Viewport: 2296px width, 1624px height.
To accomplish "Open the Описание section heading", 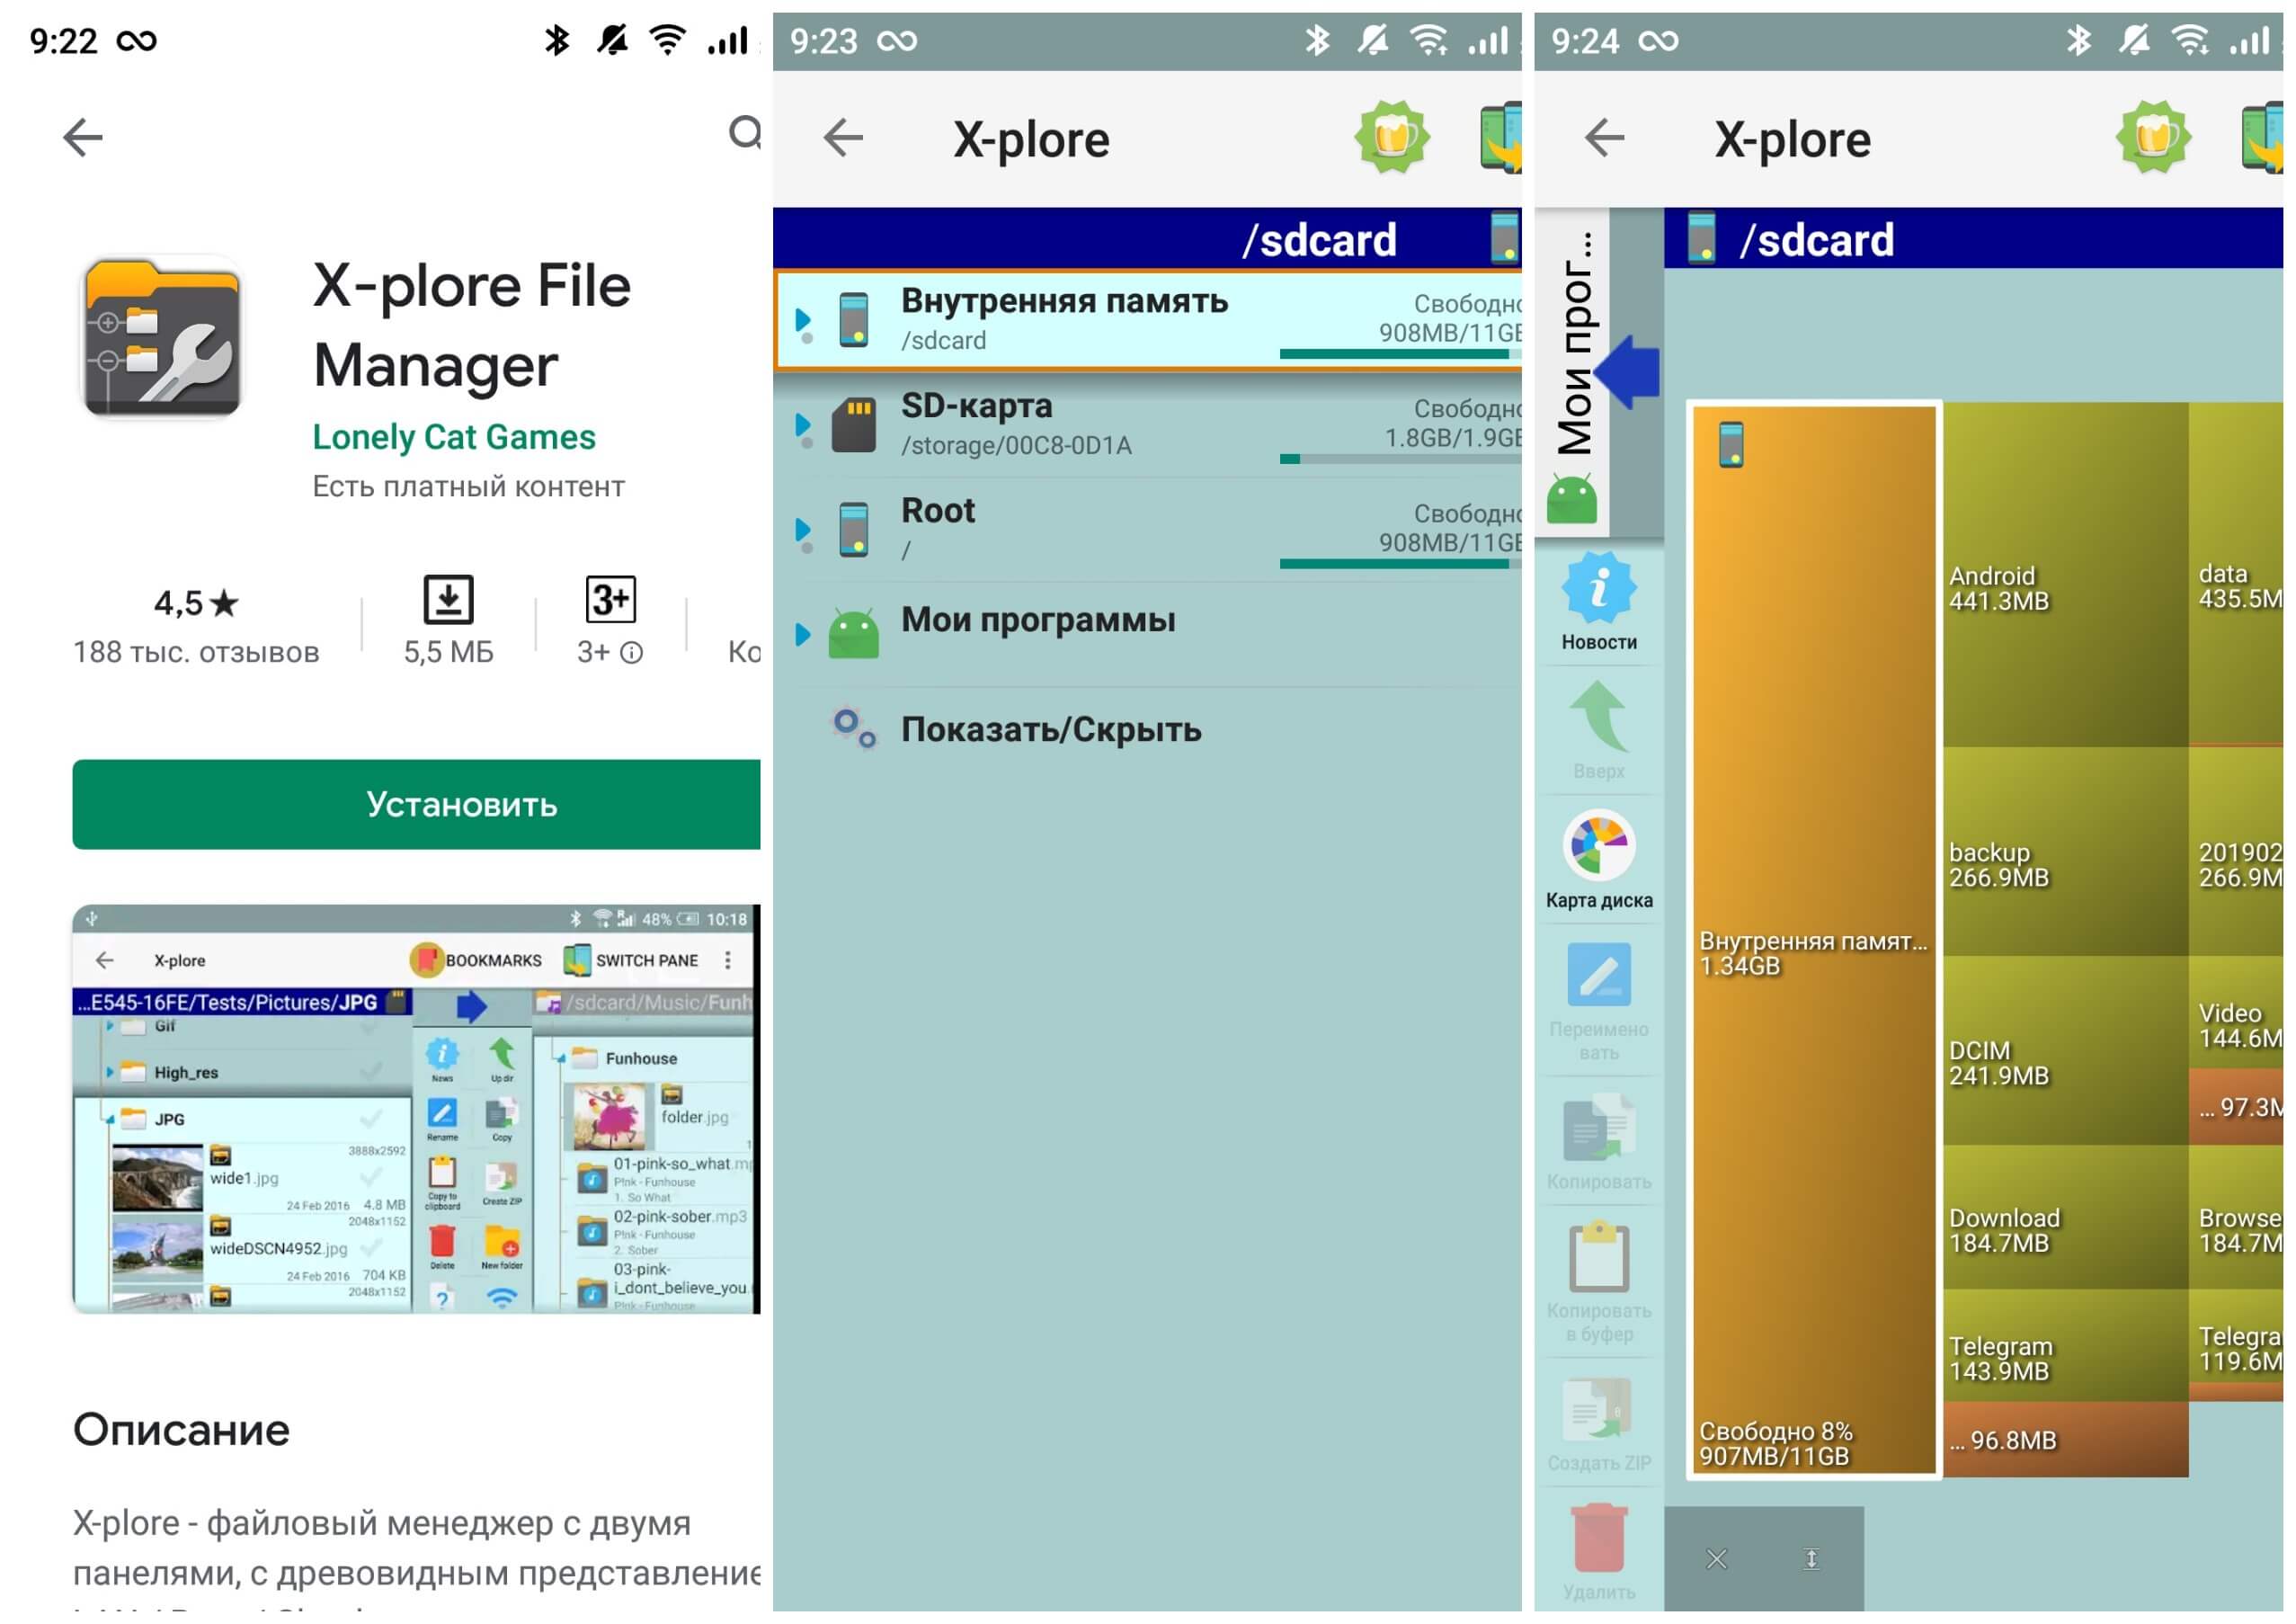I will coord(181,1429).
